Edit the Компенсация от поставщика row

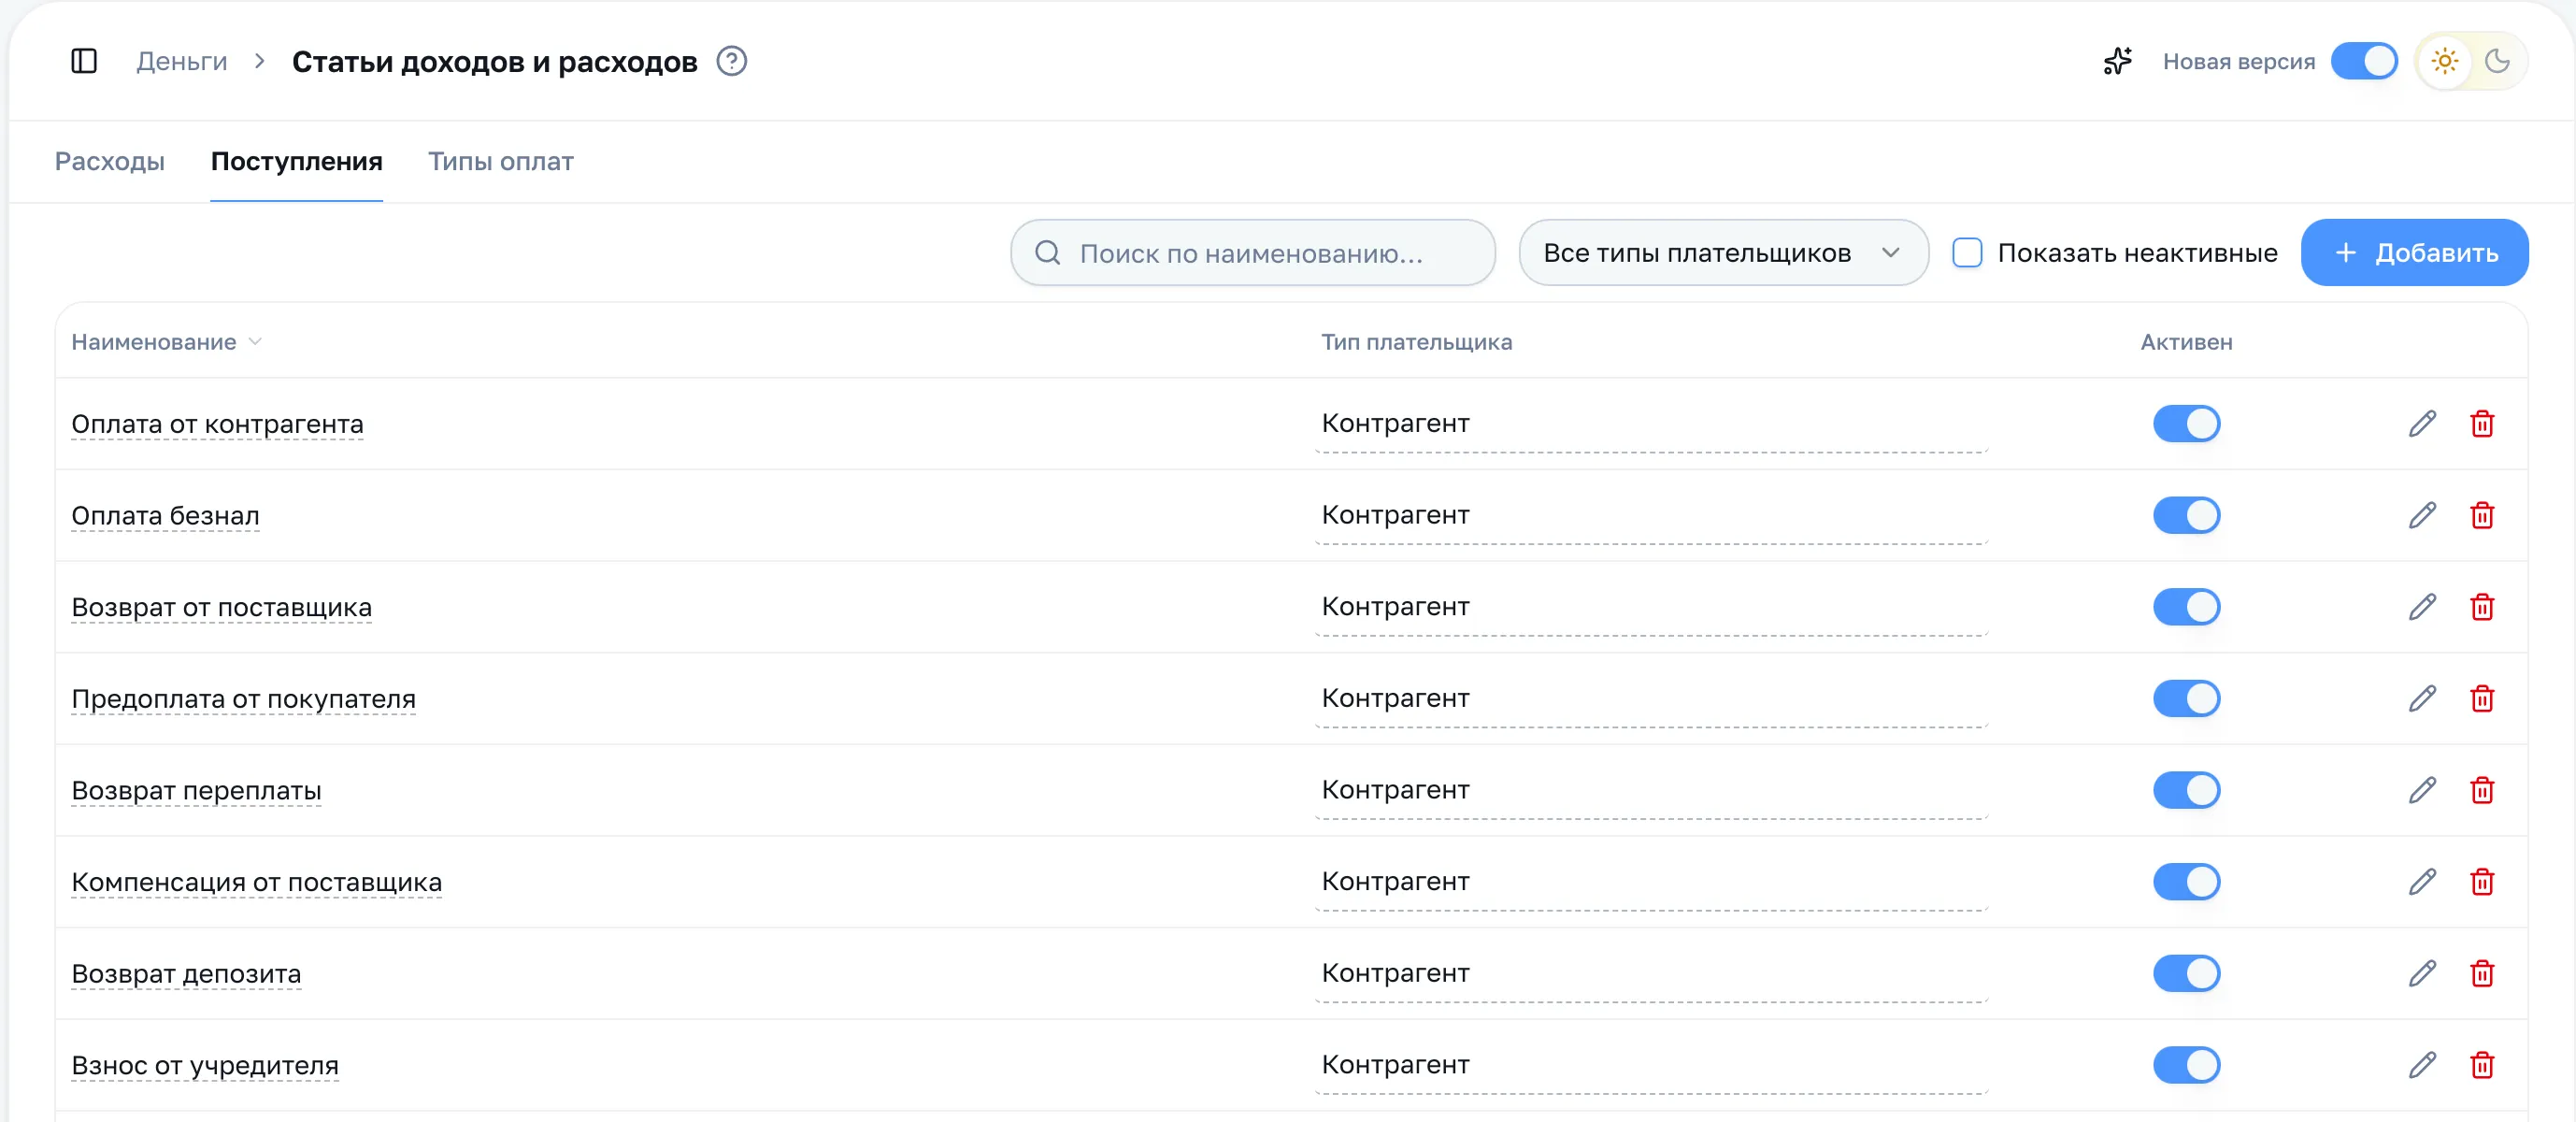pos(2421,882)
